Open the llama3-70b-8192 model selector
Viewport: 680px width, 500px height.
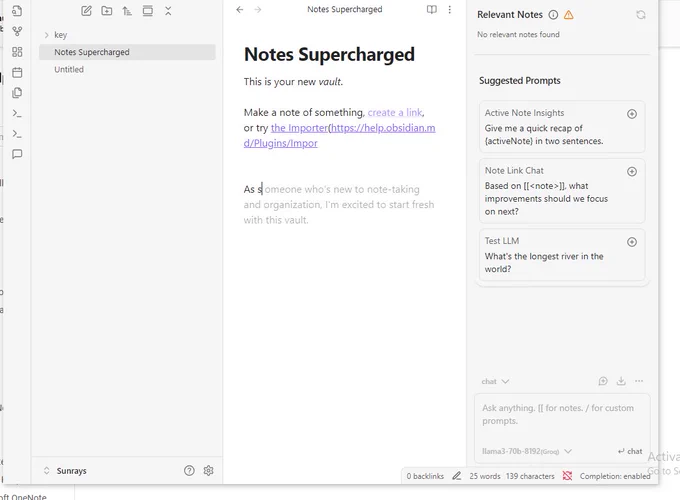coord(527,451)
